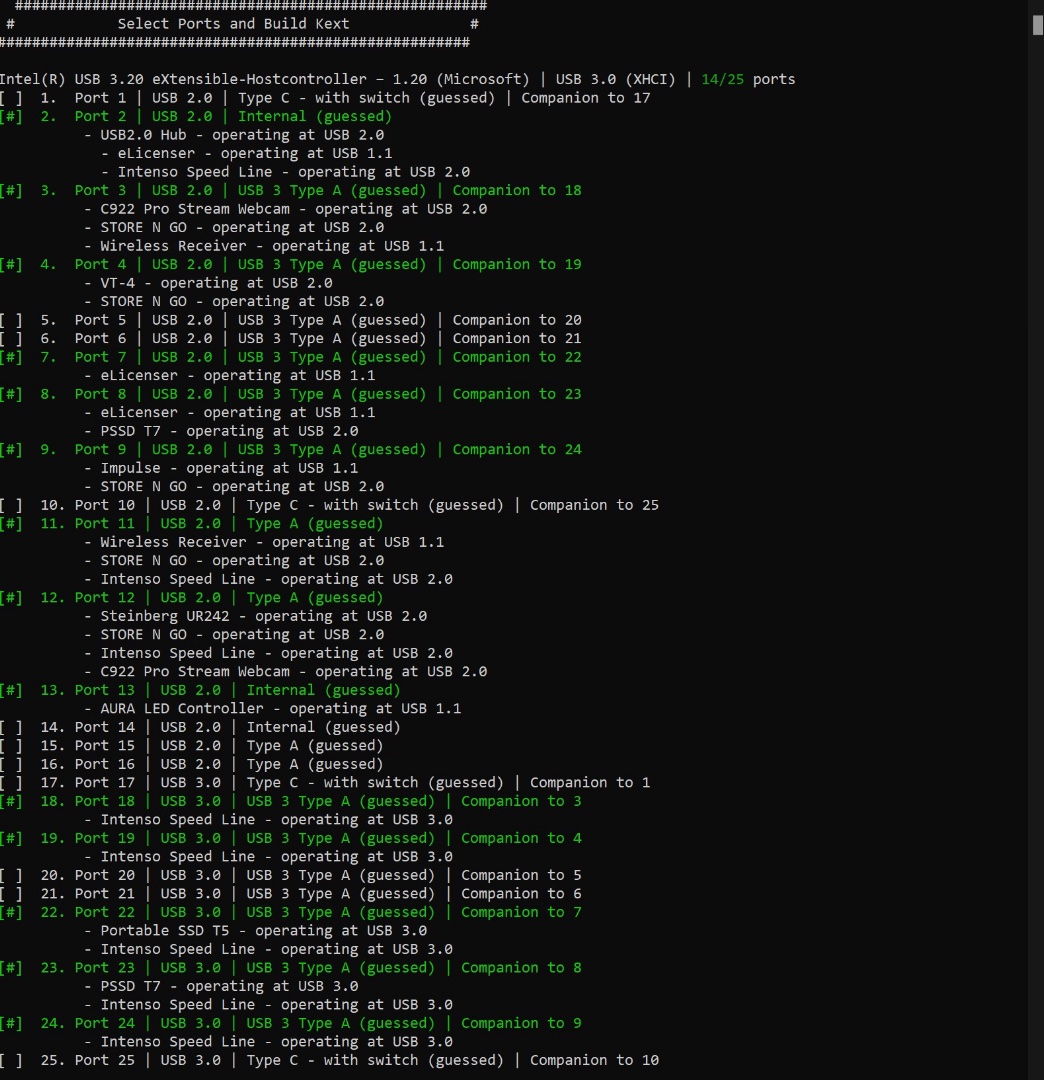Image resolution: width=1044 pixels, height=1080 pixels.
Task: Click 'Impulse - operating at USB 1.1' line
Action: [x=221, y=468]
